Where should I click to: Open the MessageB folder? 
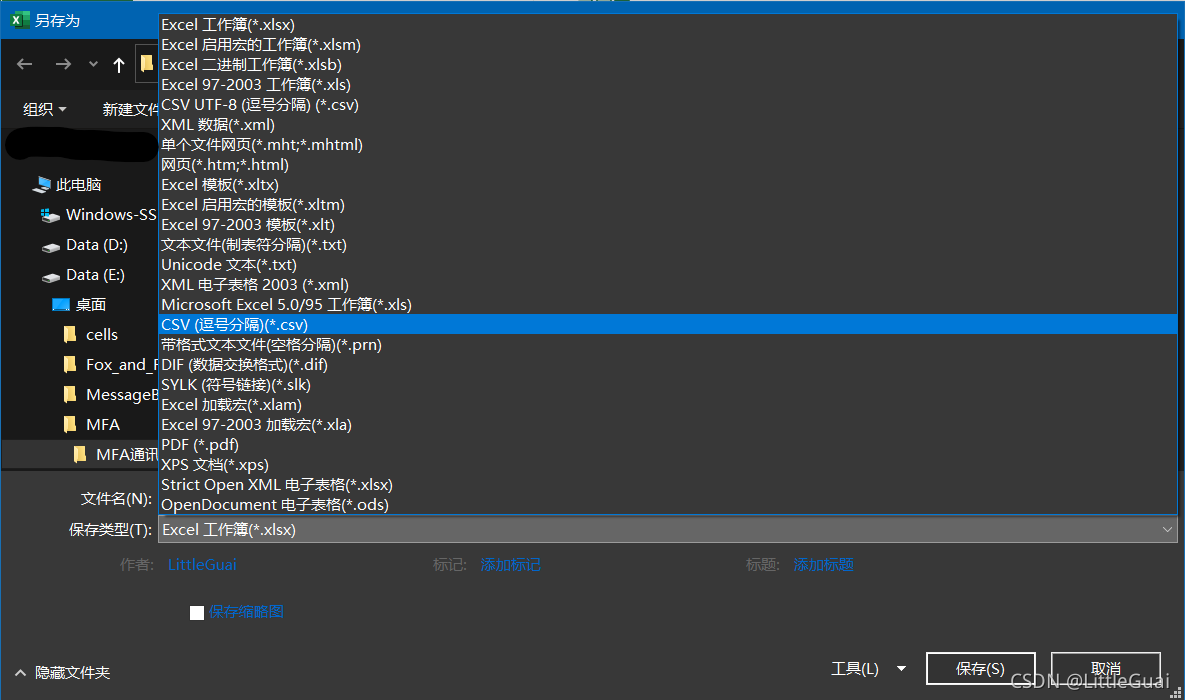pos(122,395)
